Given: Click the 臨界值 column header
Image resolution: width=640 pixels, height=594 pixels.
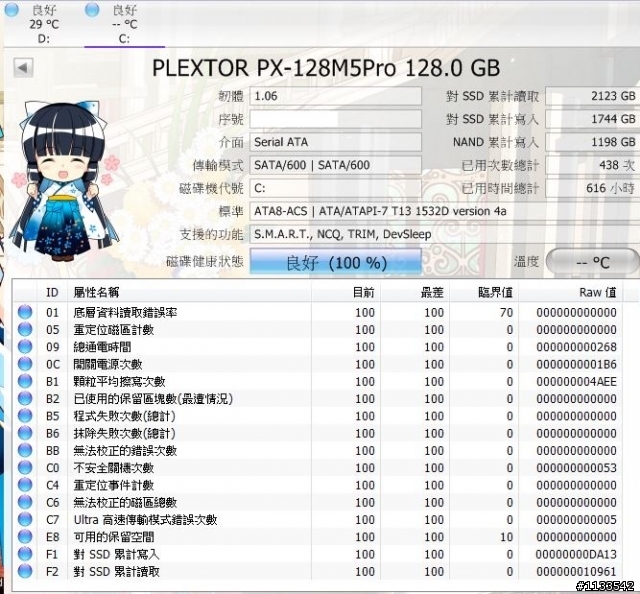Looking at the screenshot, I should (484, 292).
